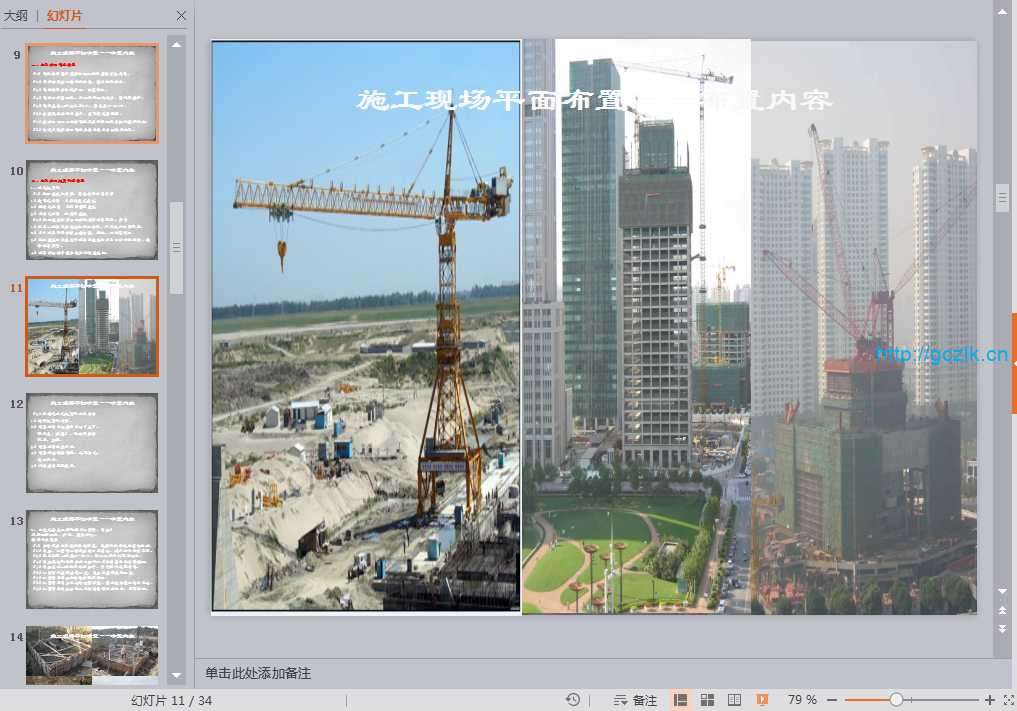Switch to normal view in status bar
This screenshot has width=1017, height=711.
(x=681, y=700)
